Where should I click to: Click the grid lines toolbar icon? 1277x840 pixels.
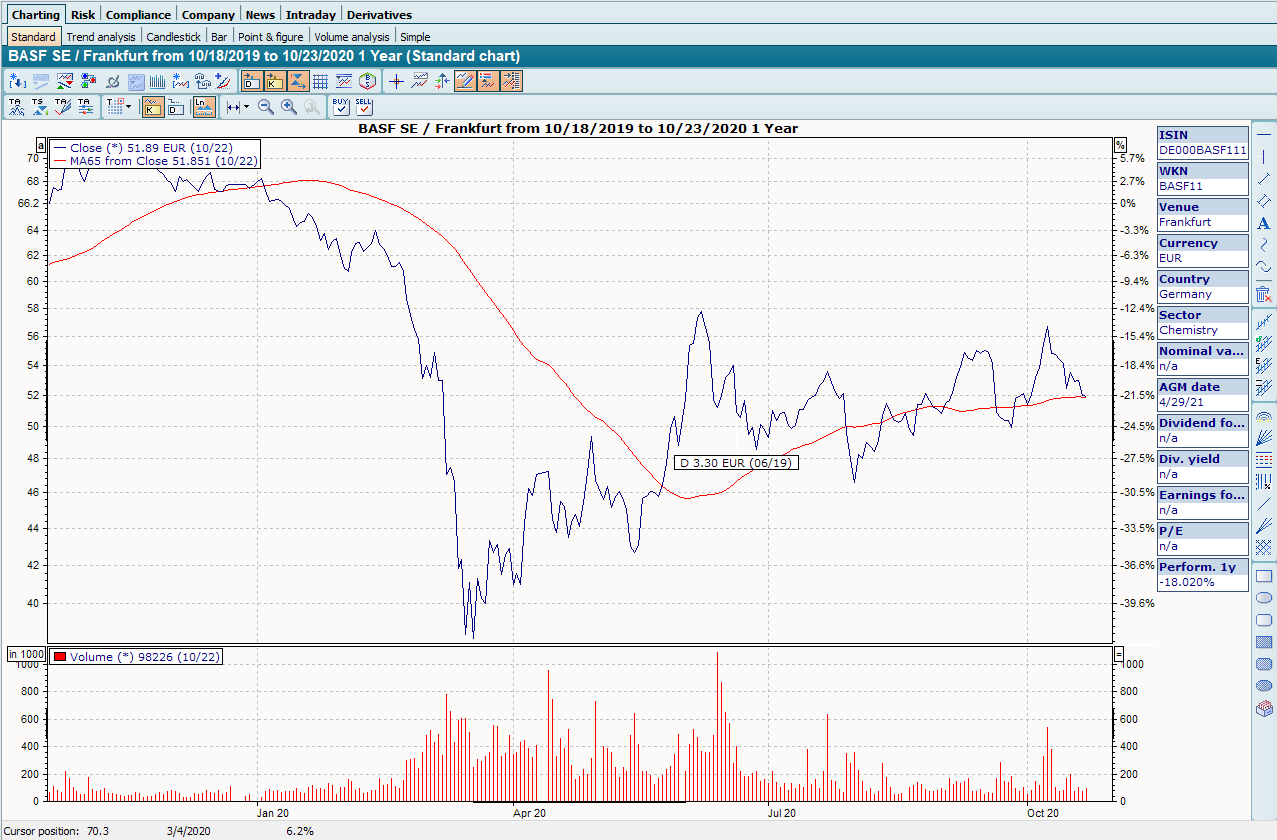pyautogui.click(x=320, y=81)
